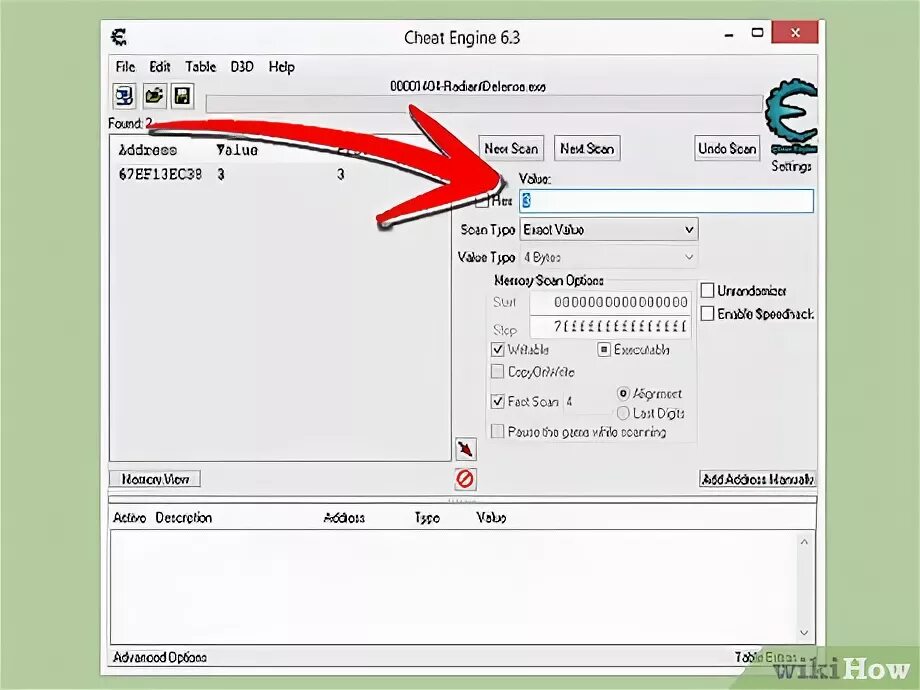Open Memory View
This screenshot has height=690, width=920.
[x=155, y=479]
